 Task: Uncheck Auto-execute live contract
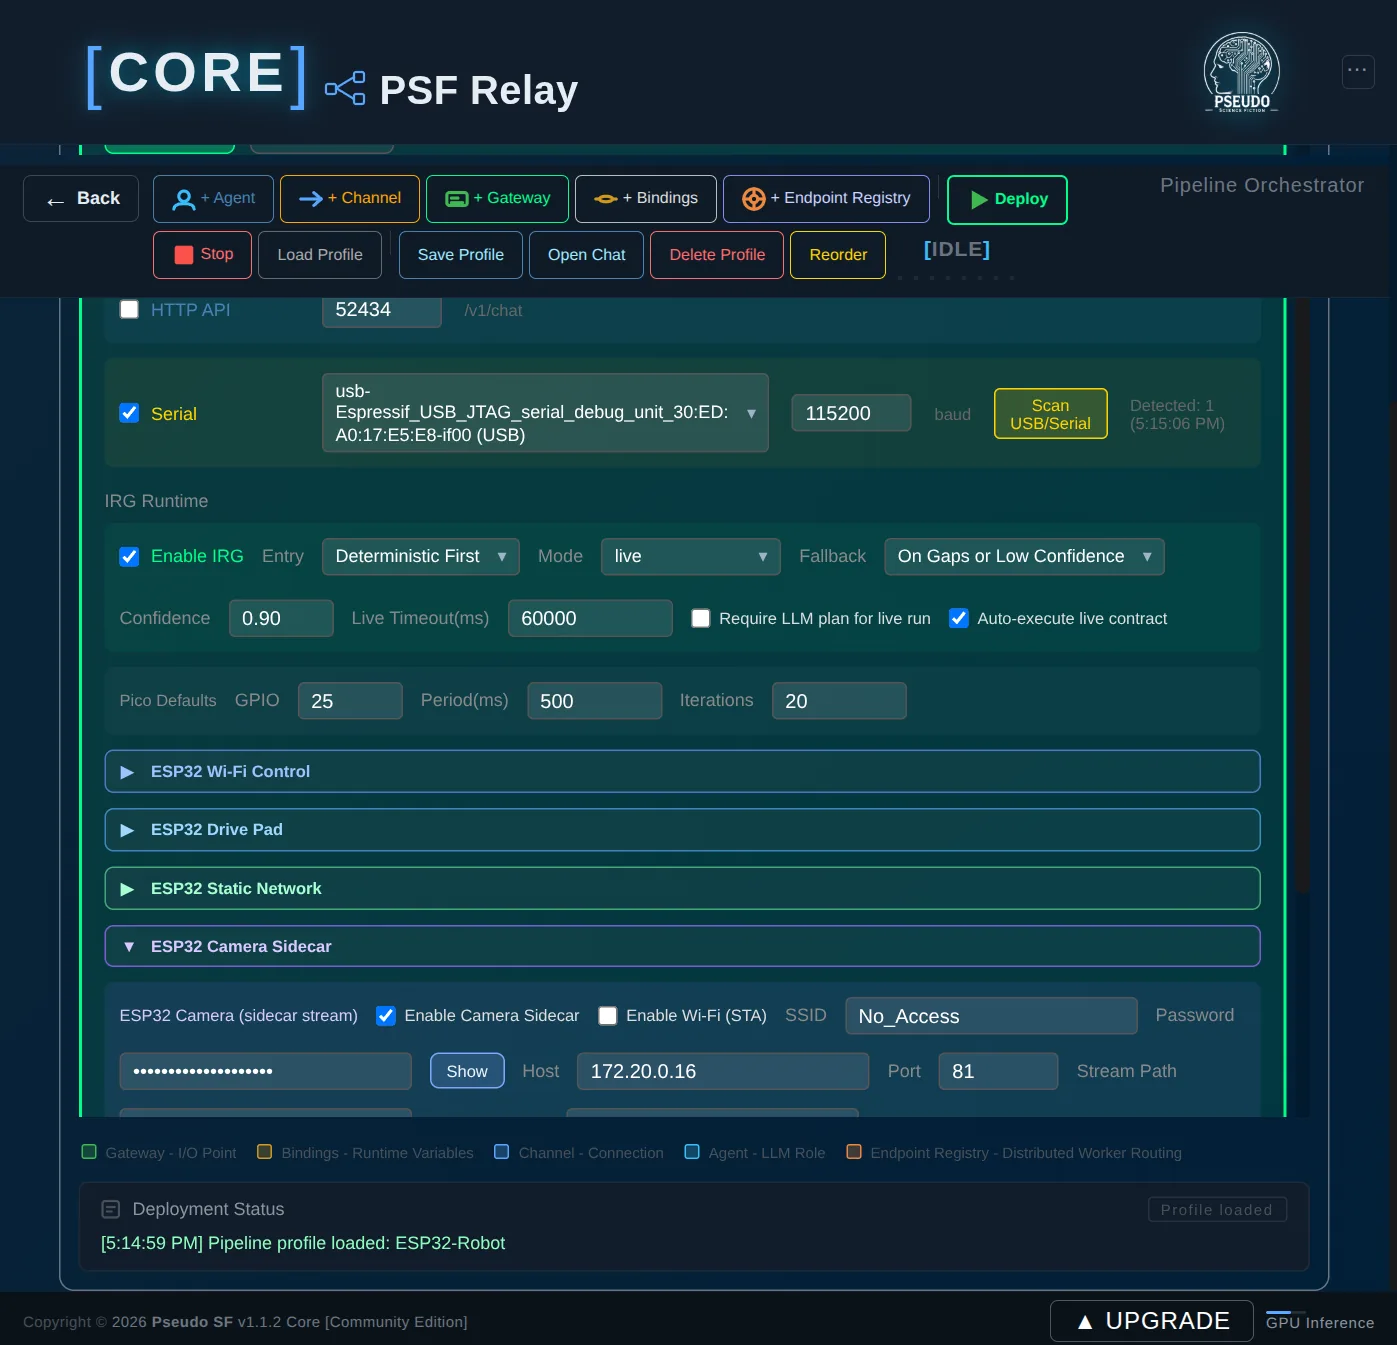click(959, 619)
